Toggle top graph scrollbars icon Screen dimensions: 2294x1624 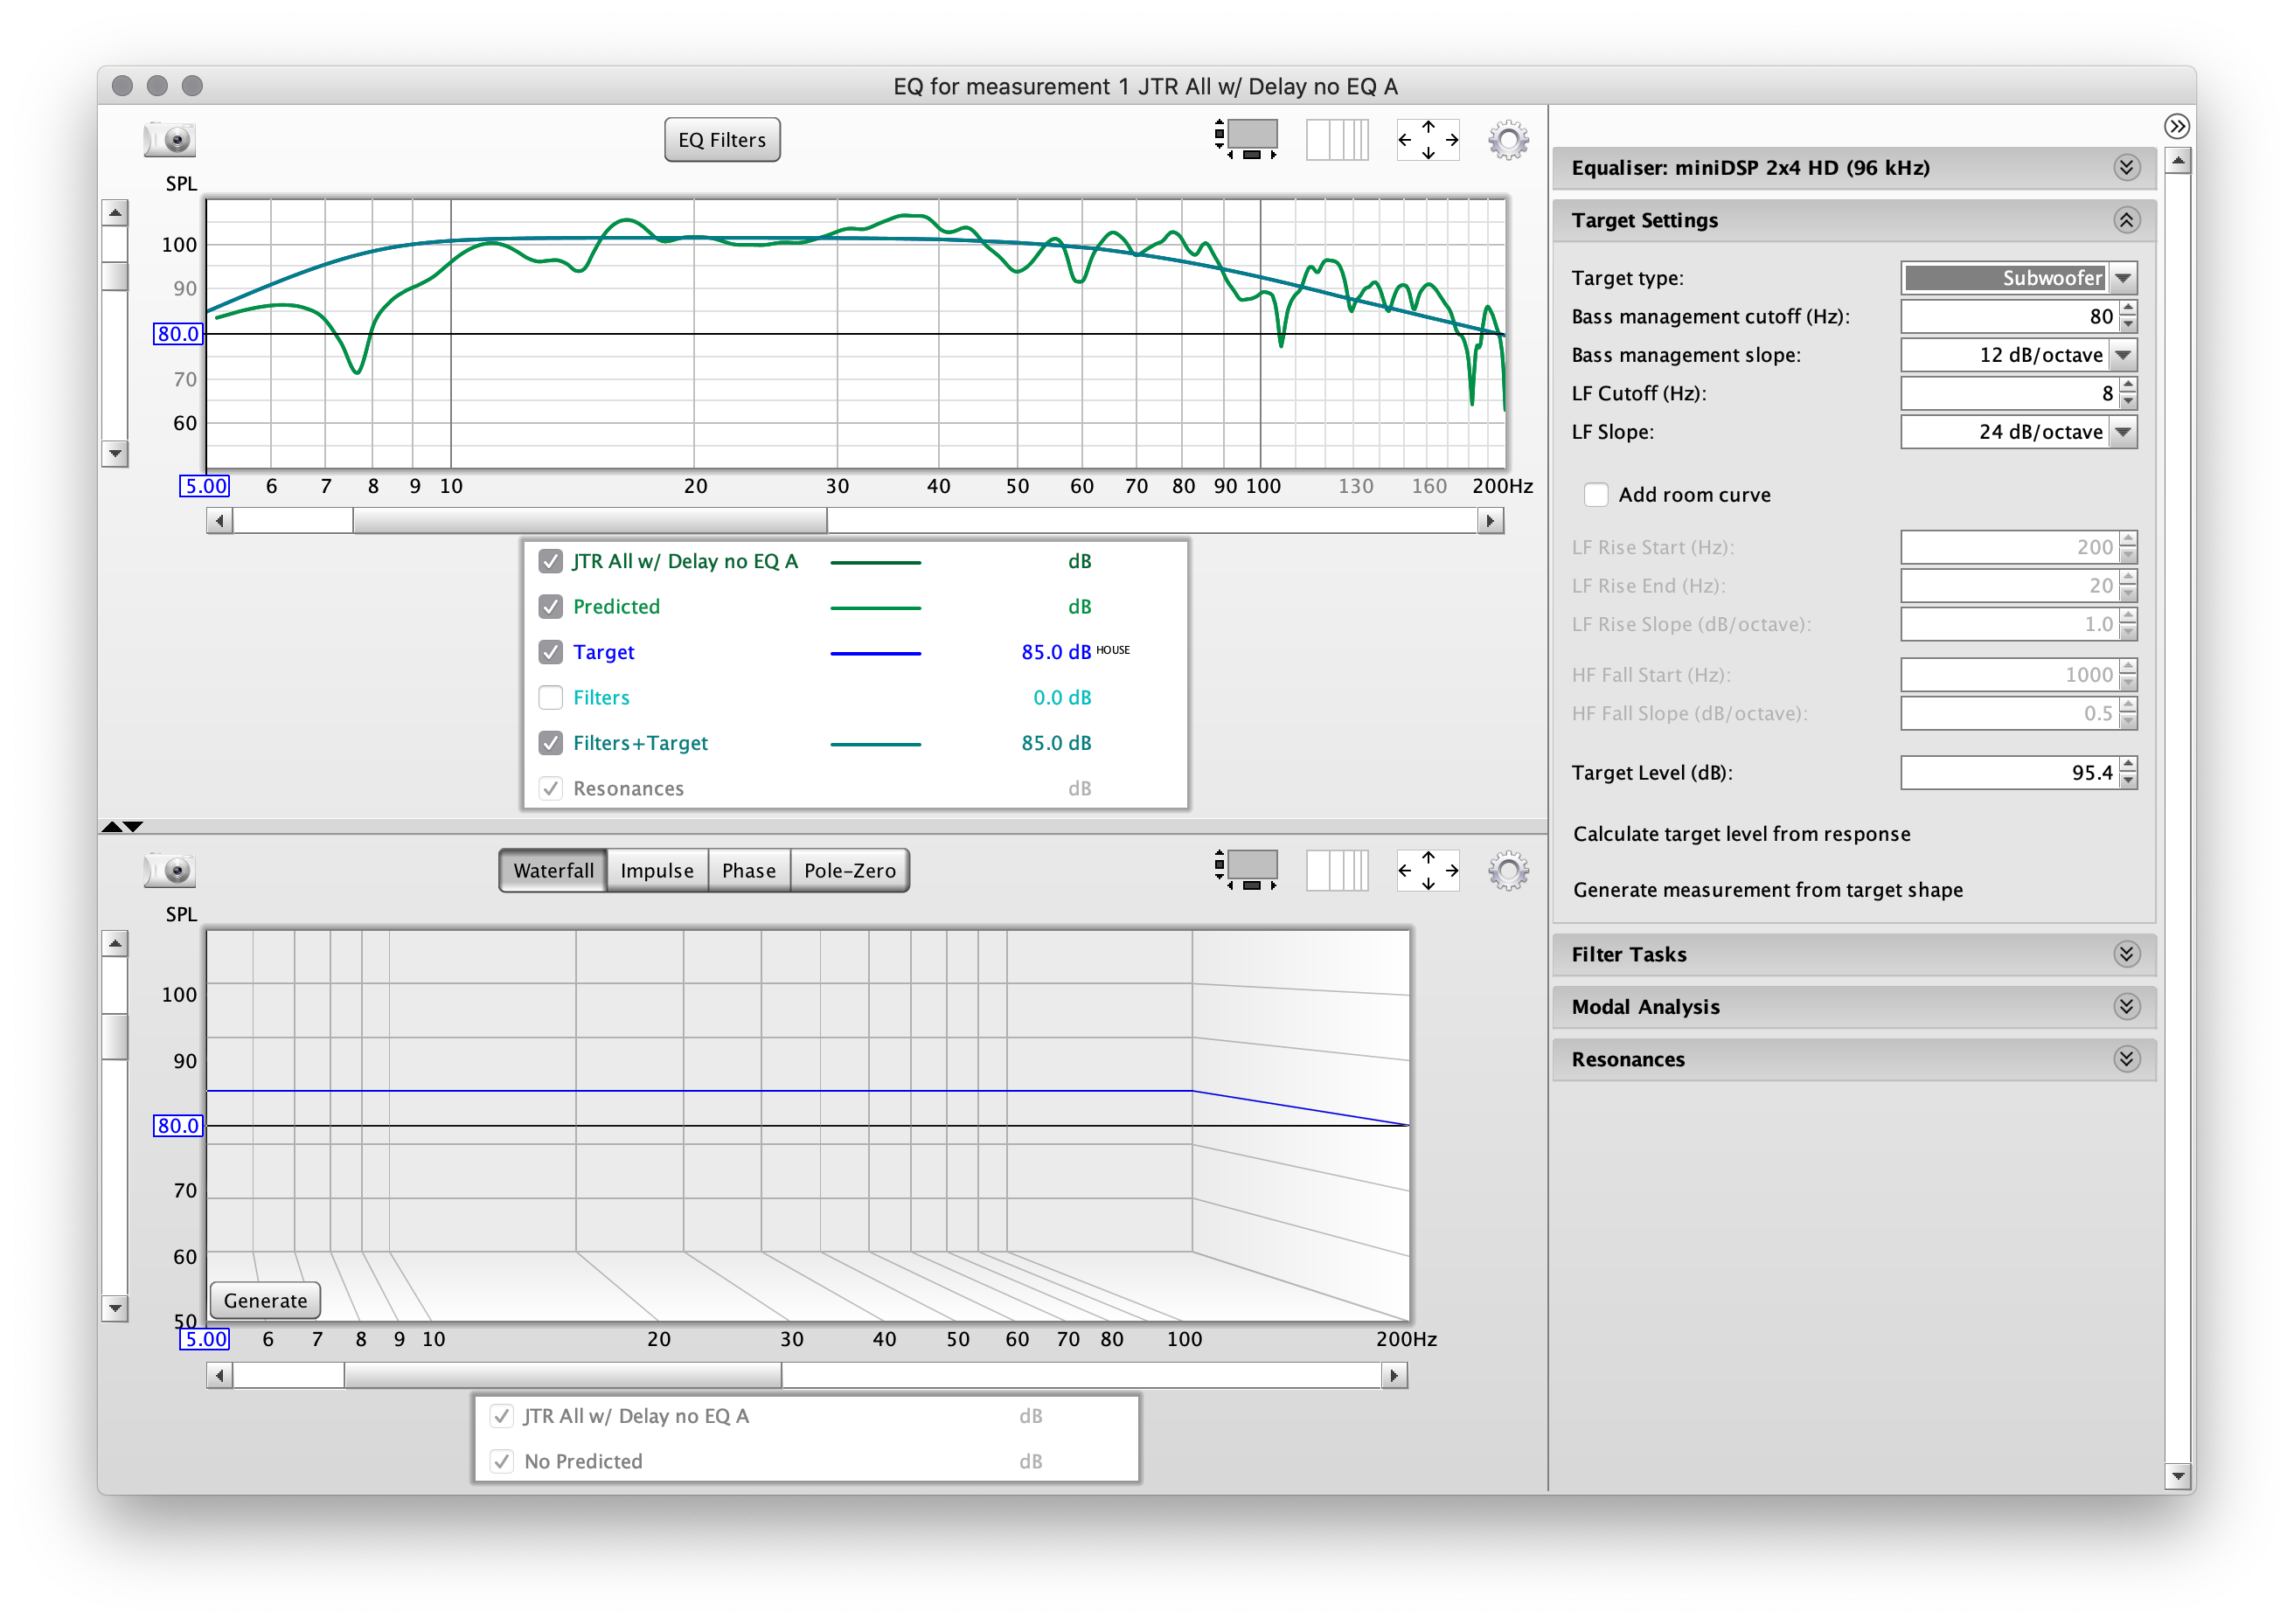click(x=1246, y=140)
